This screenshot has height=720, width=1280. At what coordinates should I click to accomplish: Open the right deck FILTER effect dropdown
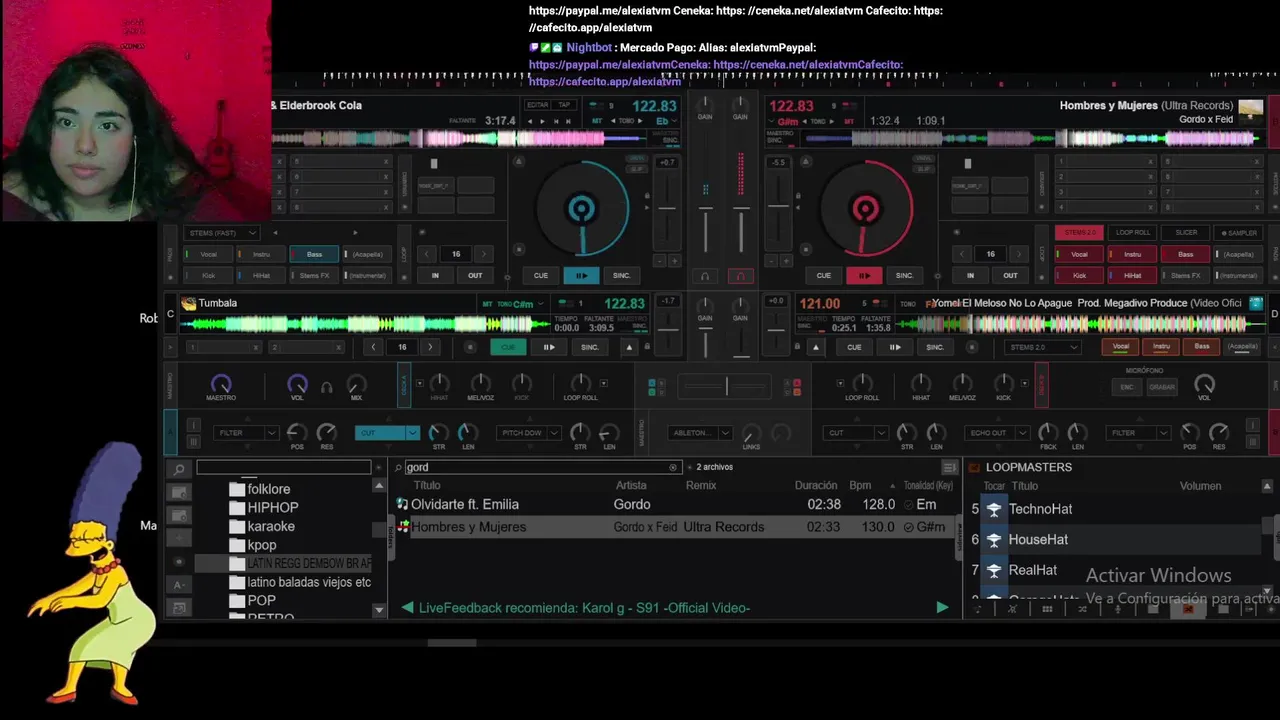(1138, 433)
